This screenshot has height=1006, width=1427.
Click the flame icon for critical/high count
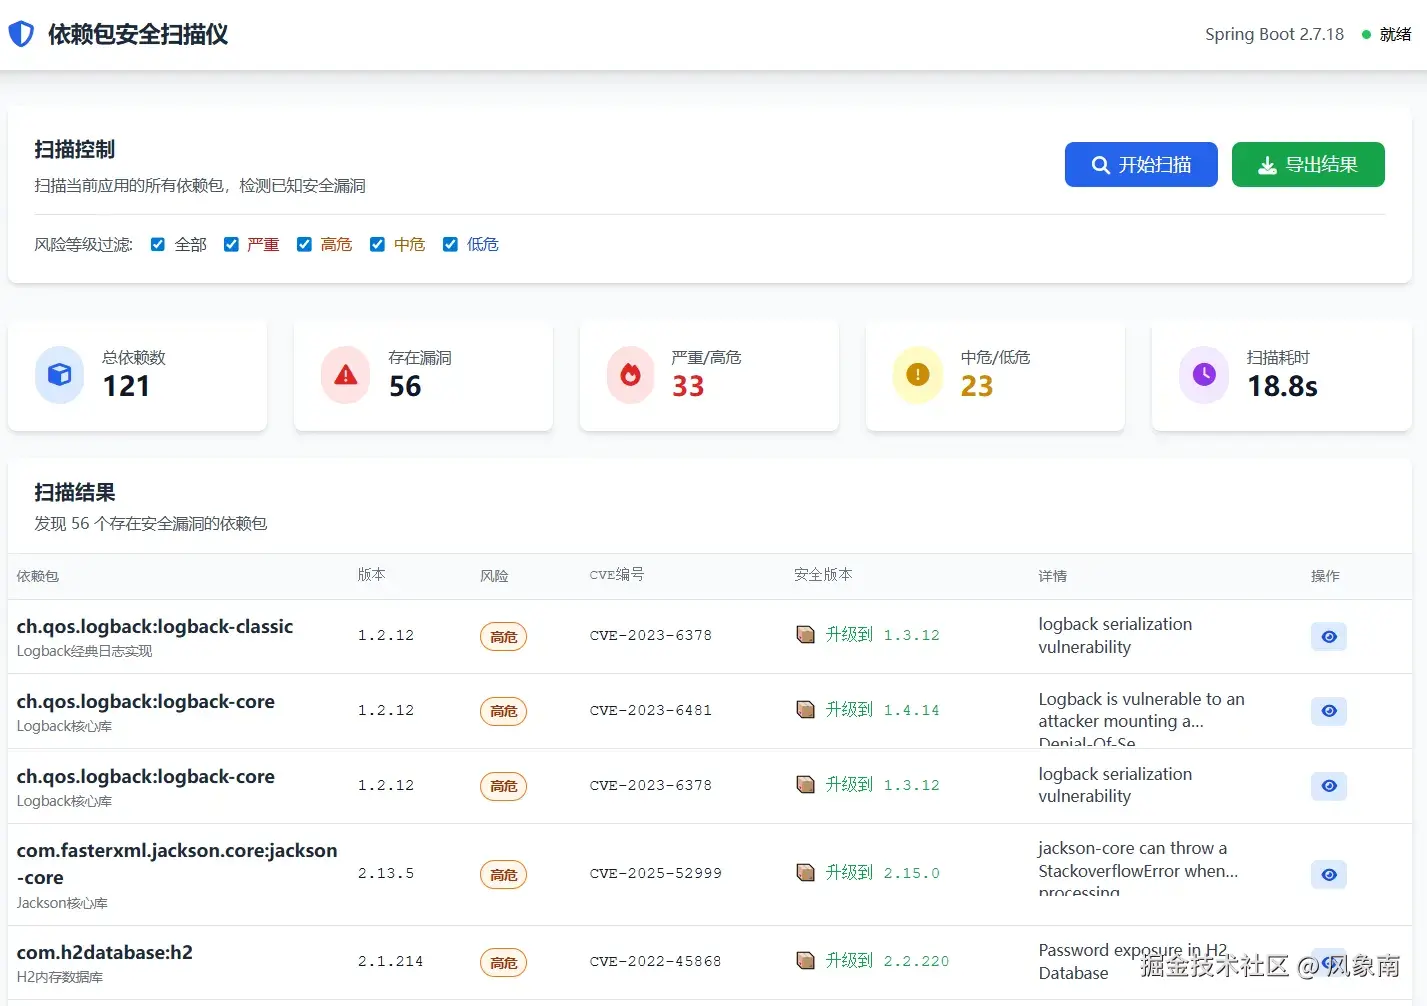click(x=631, y=375)
